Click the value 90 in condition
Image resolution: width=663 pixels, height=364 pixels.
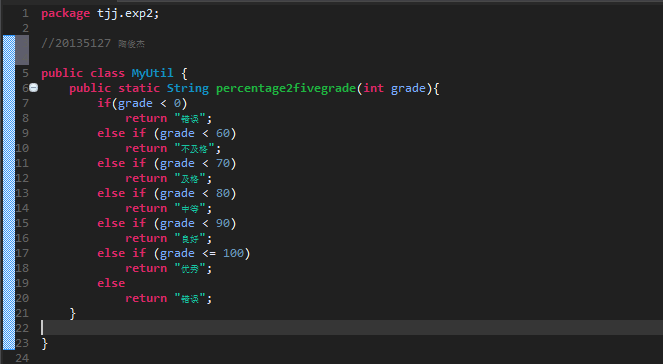click(223, 223)
